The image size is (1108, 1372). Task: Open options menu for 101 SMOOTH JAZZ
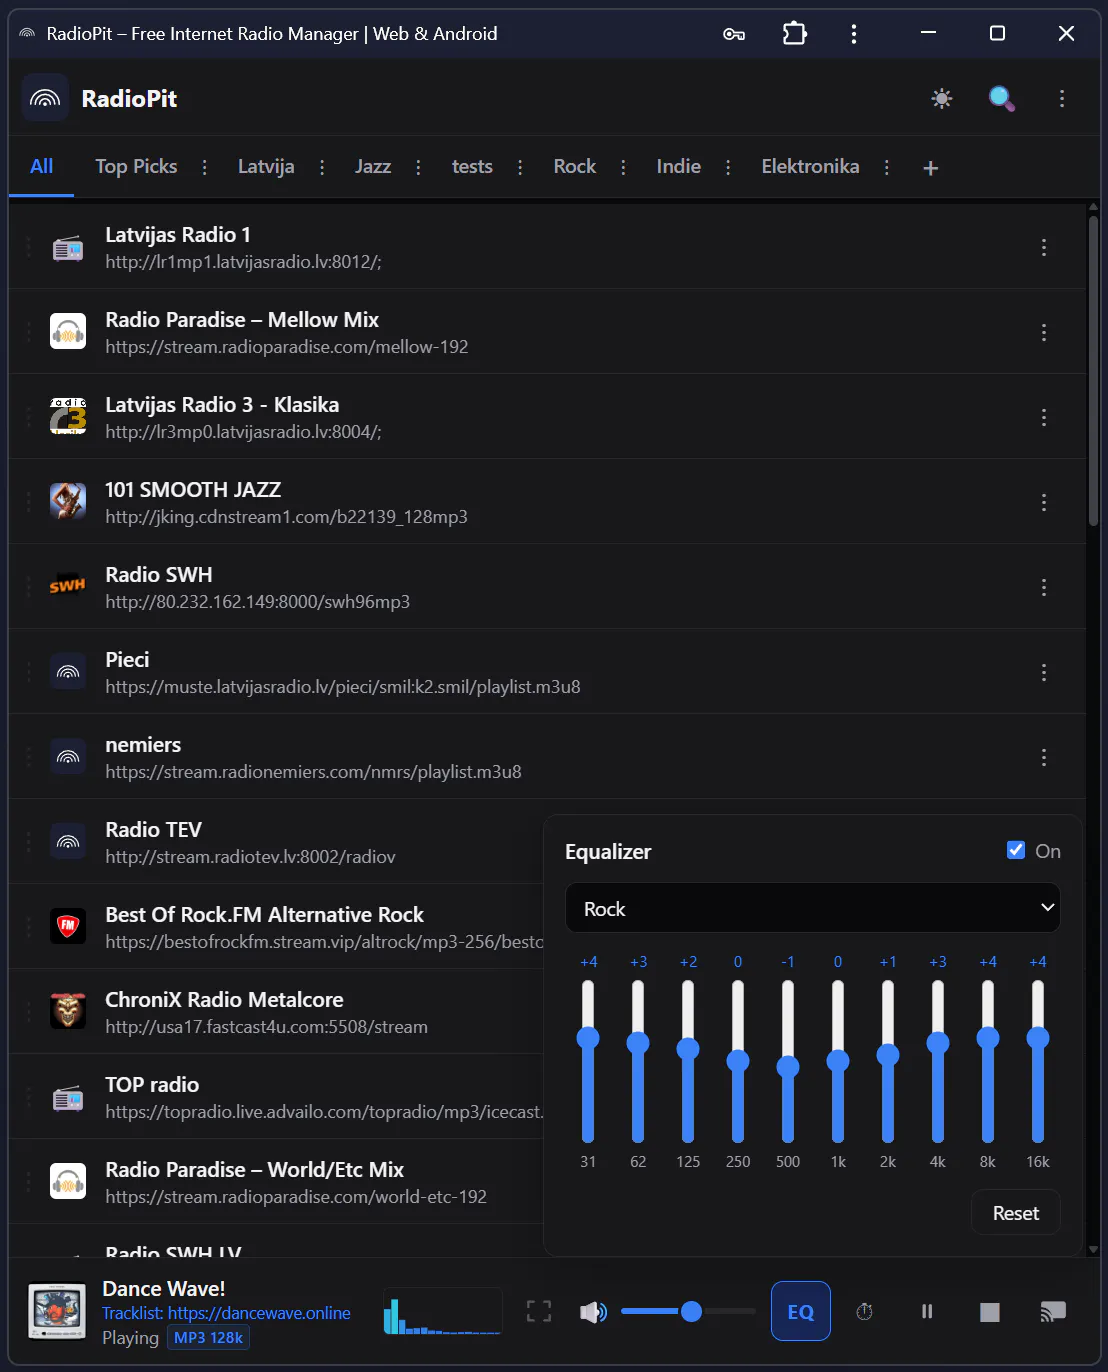(x=1044, y=502)
